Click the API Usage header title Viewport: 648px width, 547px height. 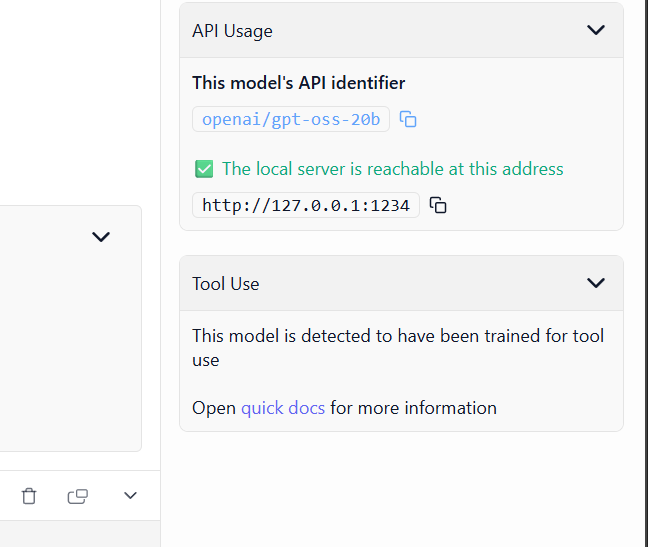pyautogui.click(x=232, y=31)
